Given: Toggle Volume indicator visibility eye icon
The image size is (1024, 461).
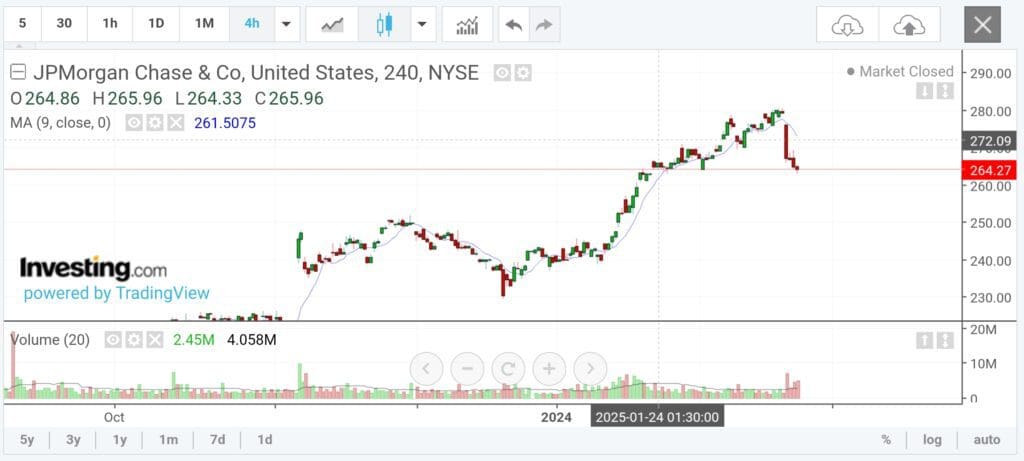Looking at the screenshot, I should click(x=113, y=340).
